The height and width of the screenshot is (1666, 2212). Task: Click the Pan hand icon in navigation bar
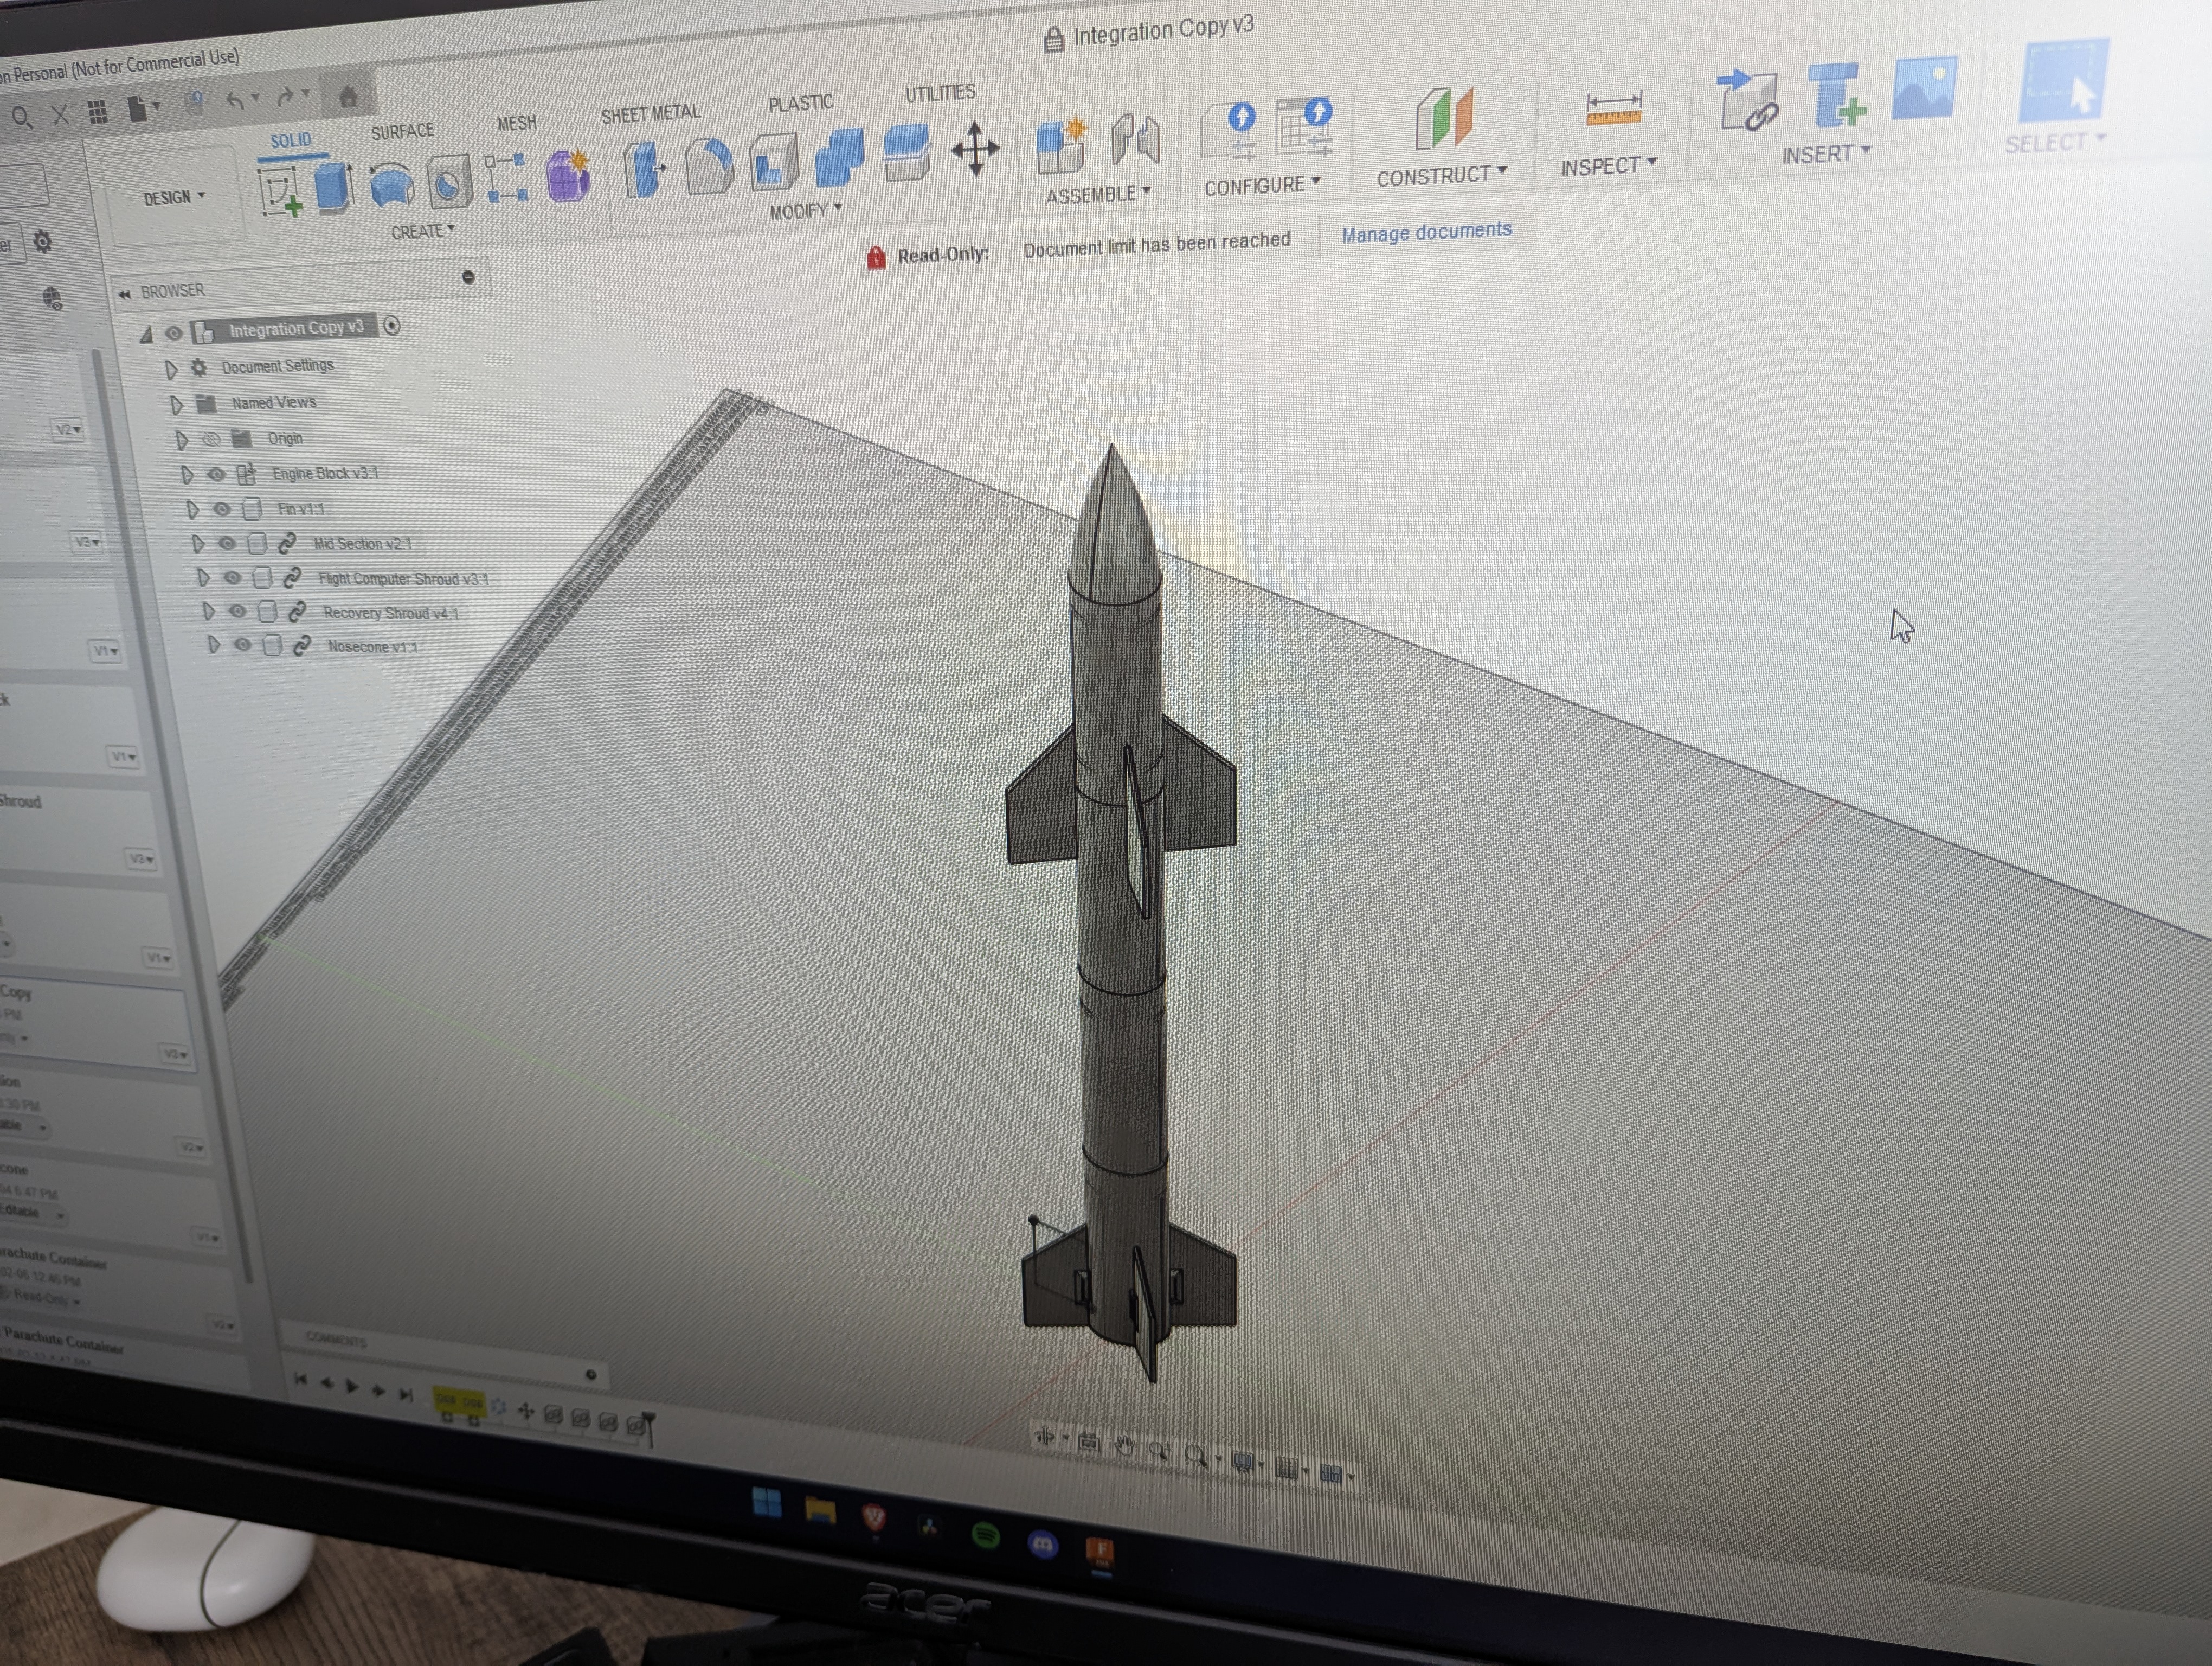coord(1124,1447)
